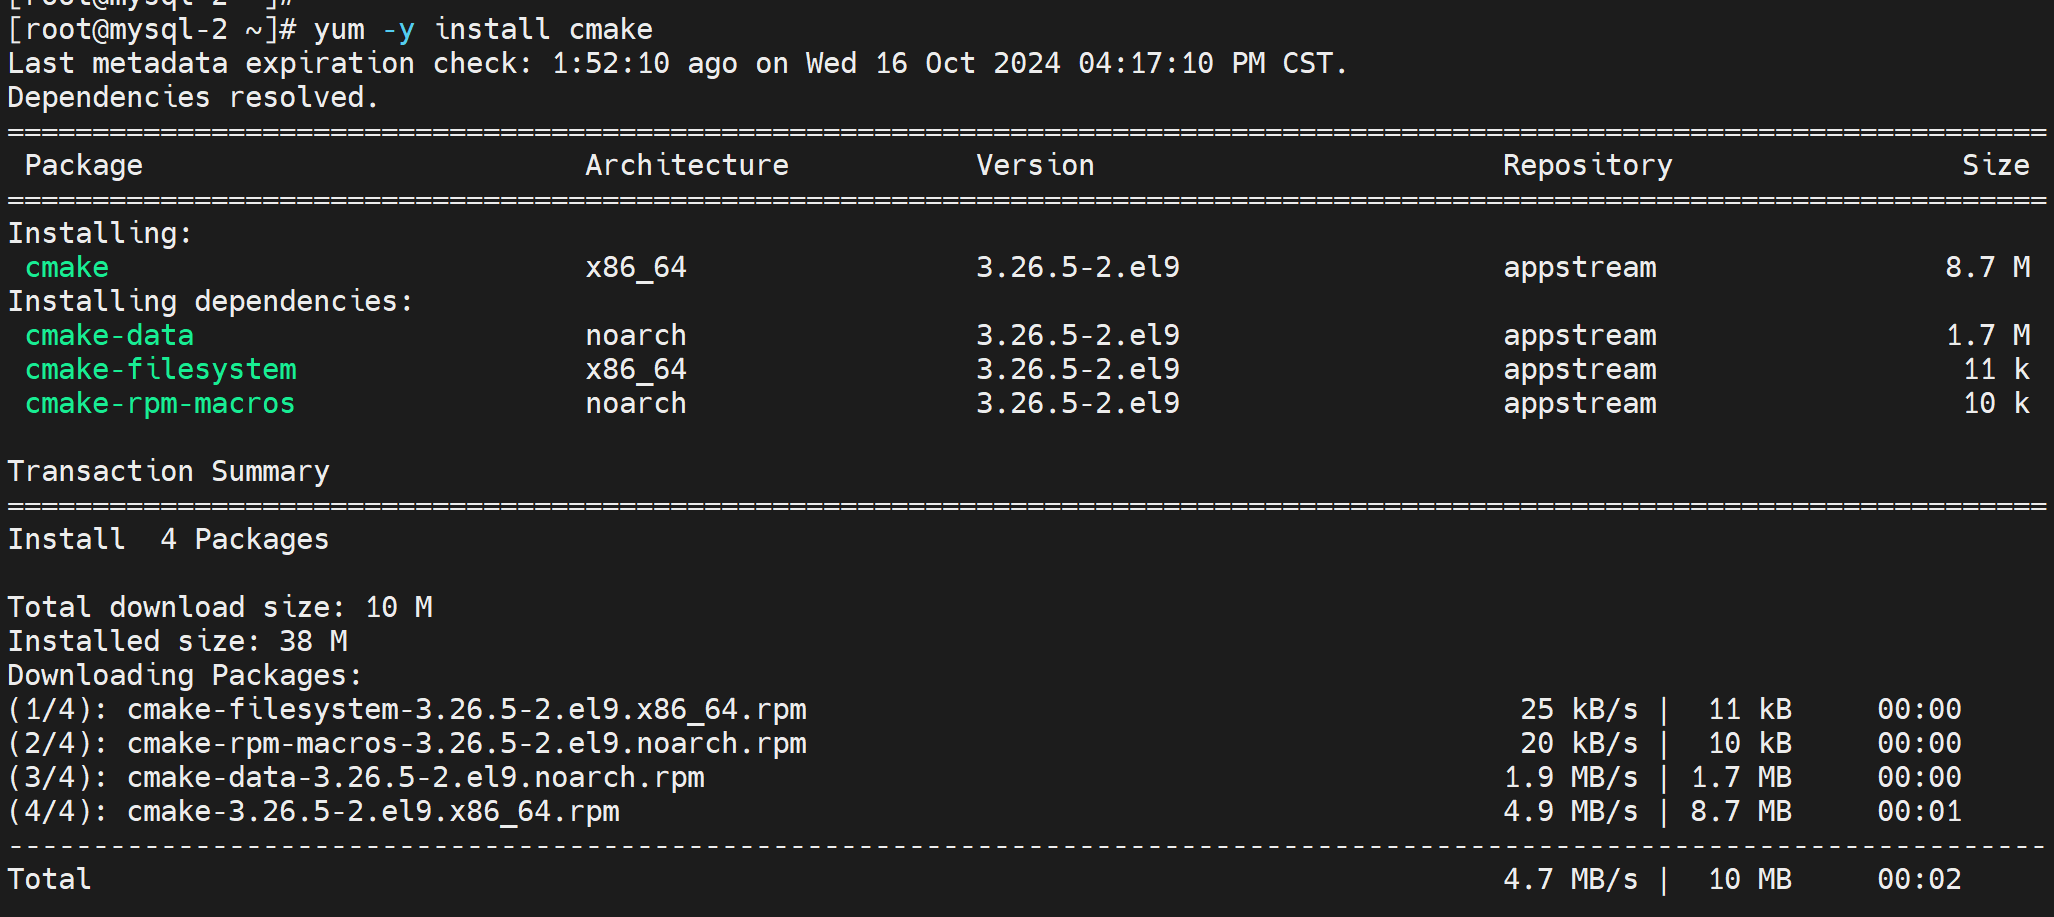Click the "Installed size: 38 M" line

pos(177,642)
